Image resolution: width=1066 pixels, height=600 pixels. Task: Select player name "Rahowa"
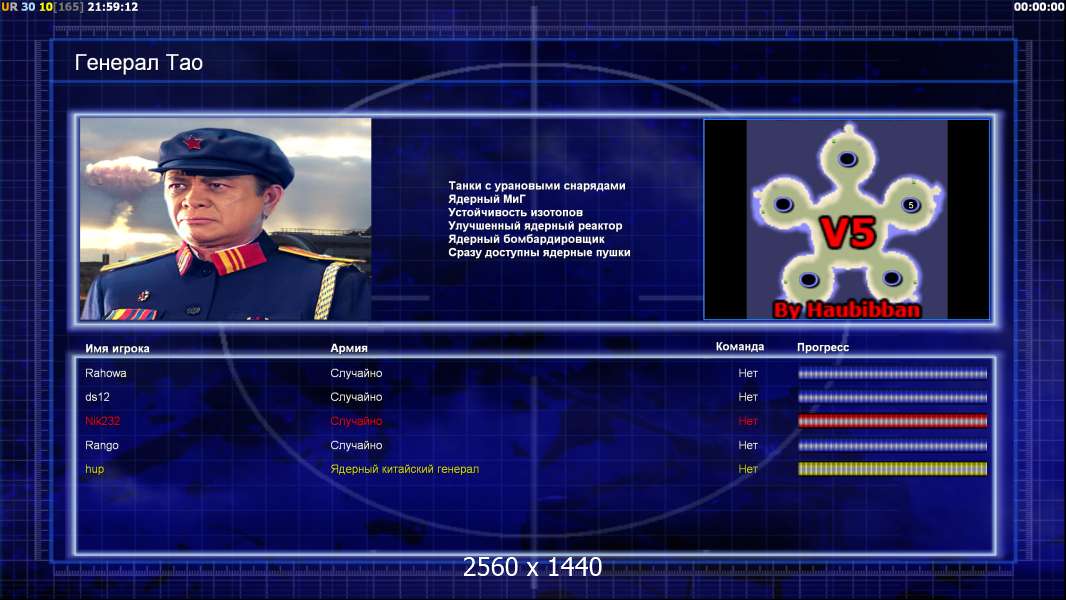point(105,373)
